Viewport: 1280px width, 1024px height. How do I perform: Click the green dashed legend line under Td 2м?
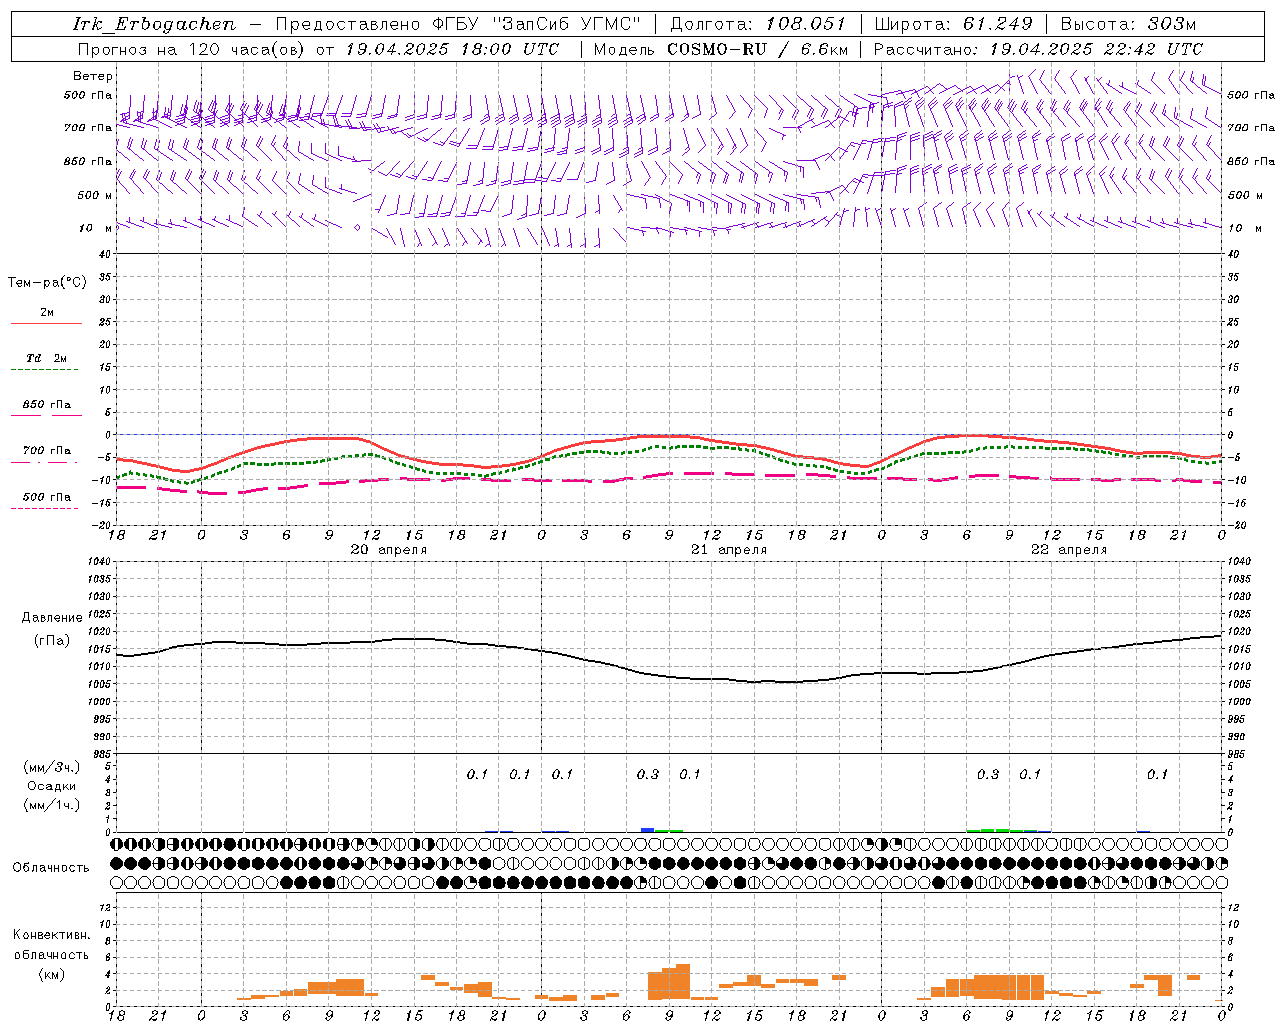[44, 369]
